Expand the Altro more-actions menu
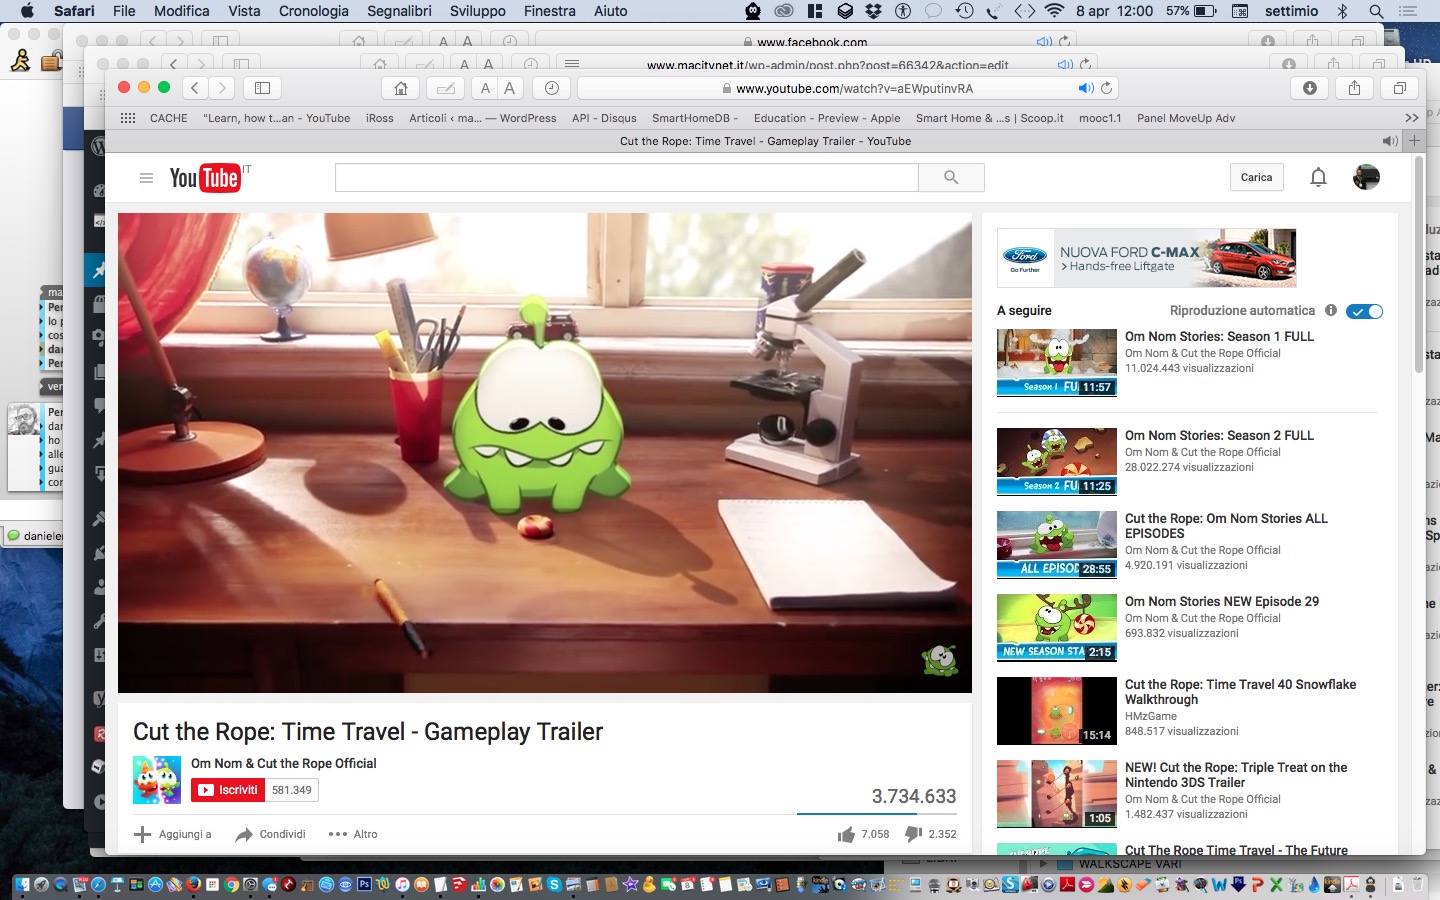 pyautogui.click(x=353, y=834)
